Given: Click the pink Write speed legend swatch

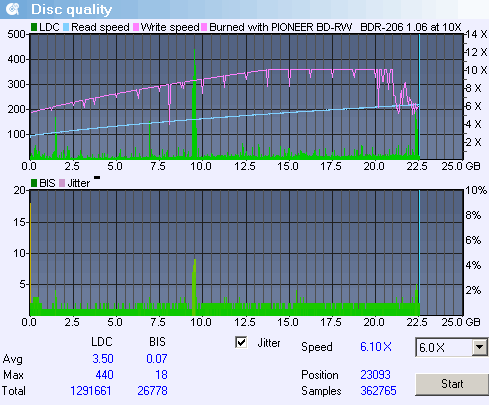Looking at the screenshot, I should coord(136,27).
